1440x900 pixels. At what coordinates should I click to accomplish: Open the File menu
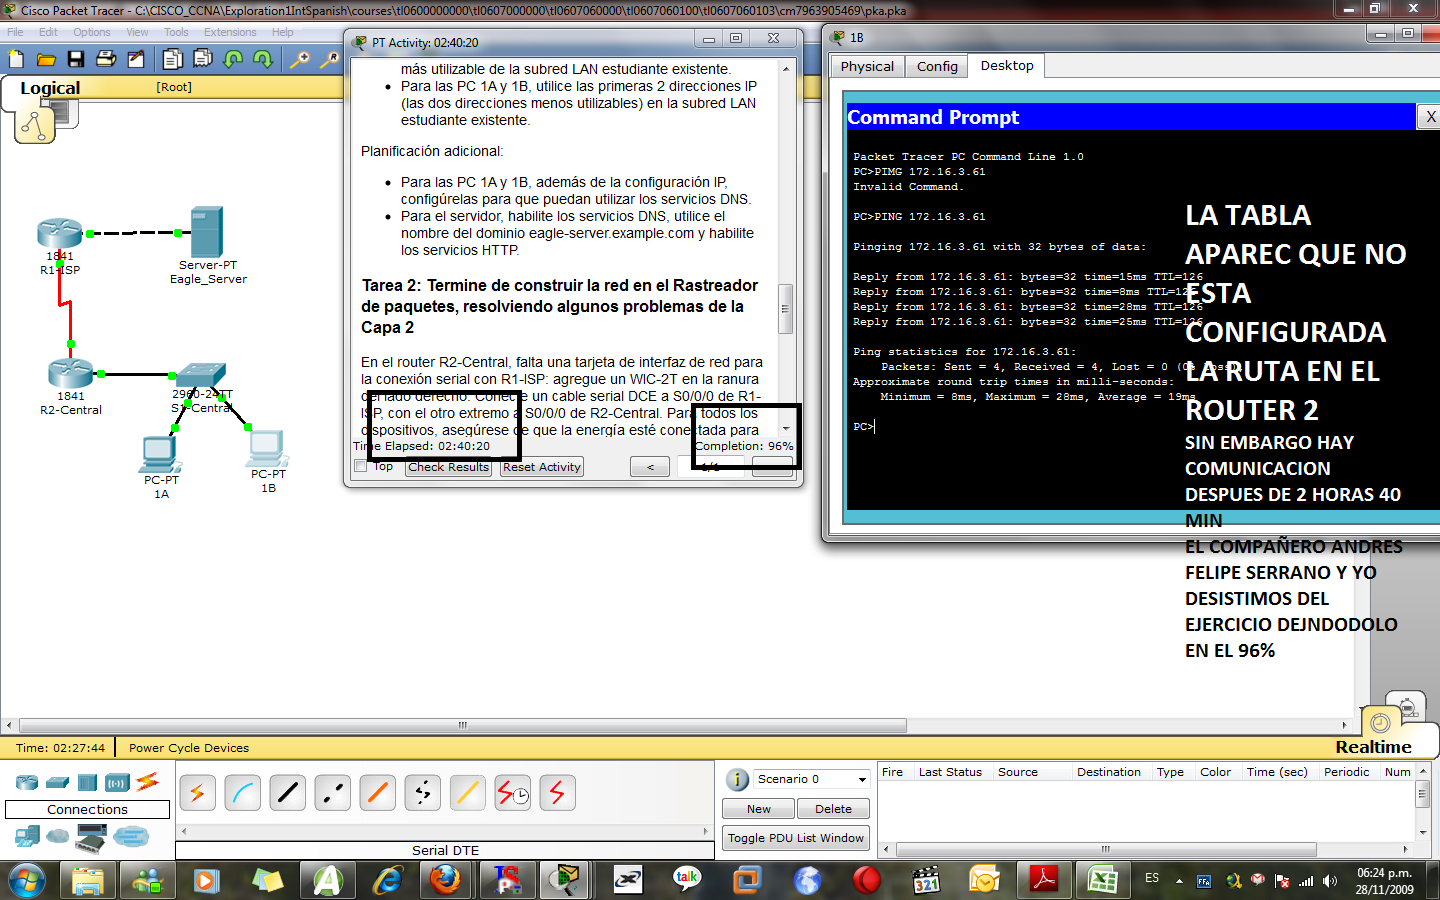coord(15,32)
